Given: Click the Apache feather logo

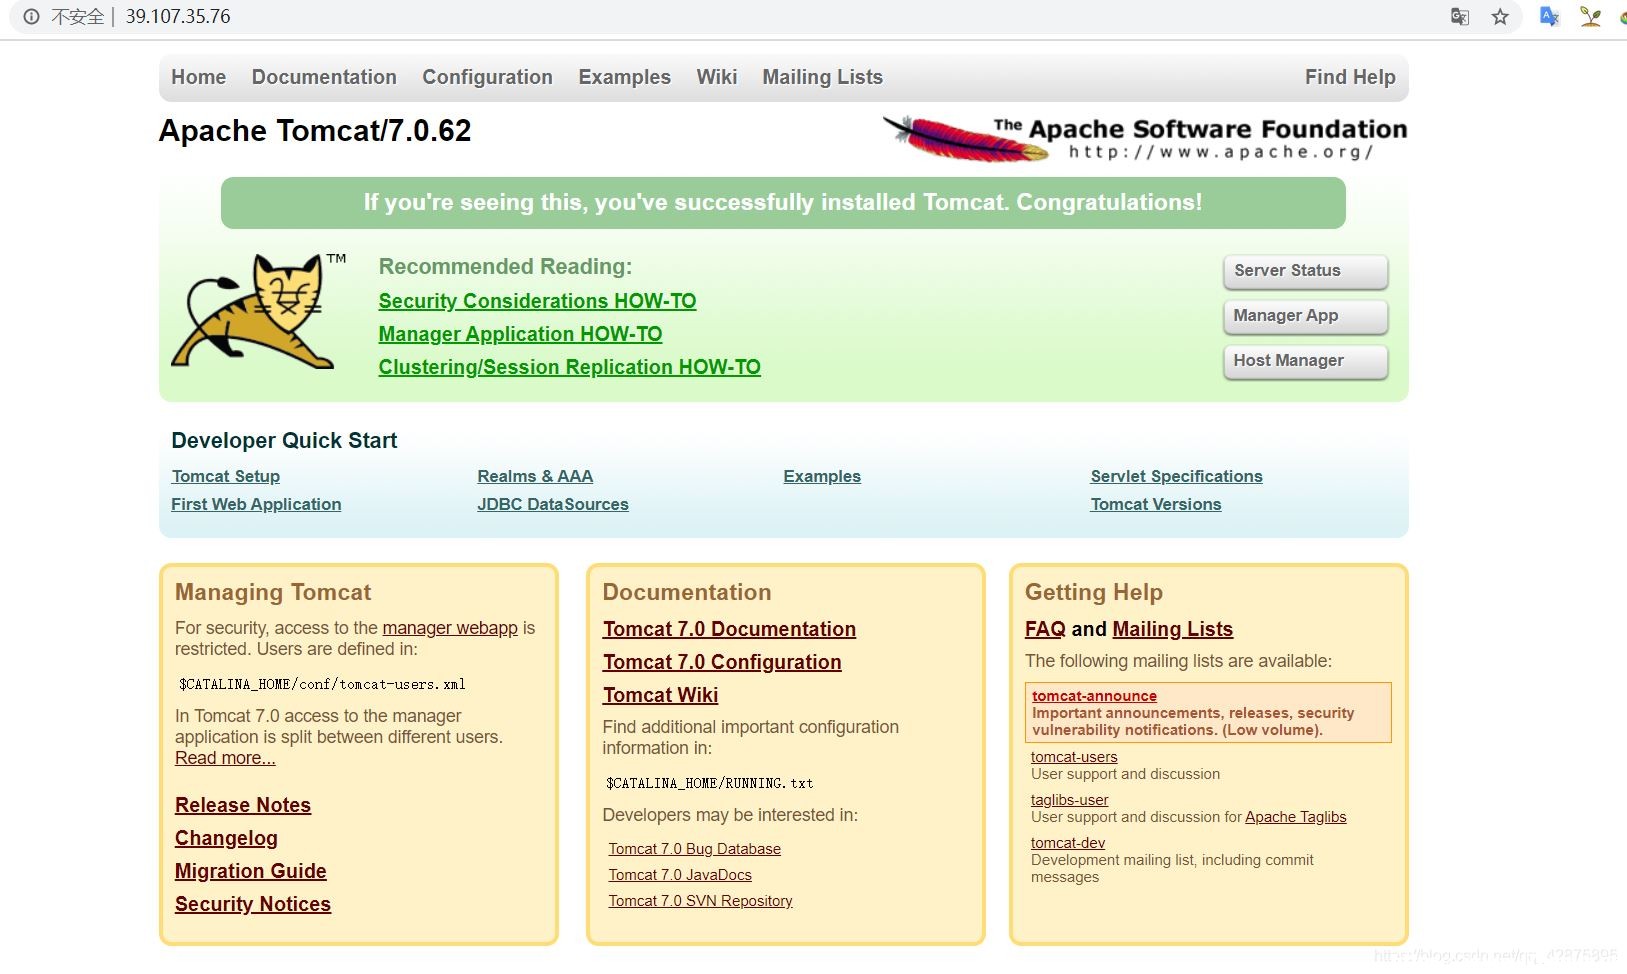Looking at the screenshot, I should click(966, 138).
